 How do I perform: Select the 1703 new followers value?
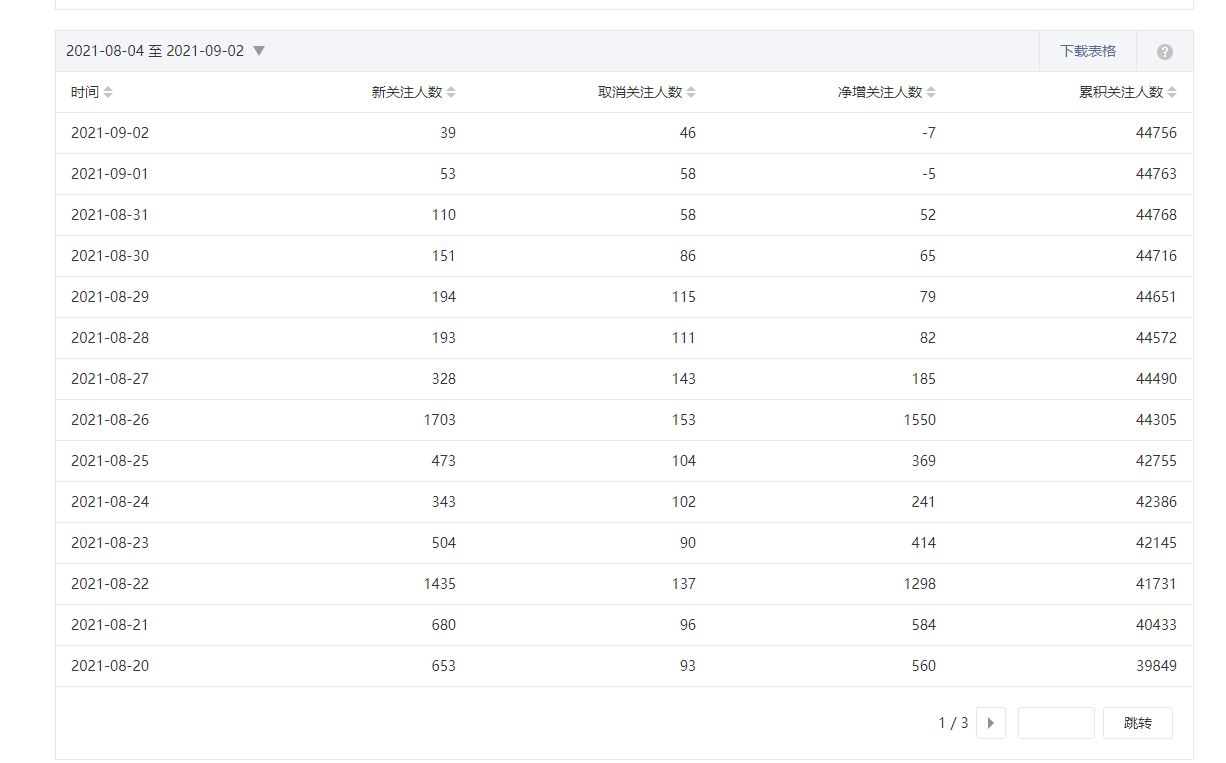(x=439, y=420)
